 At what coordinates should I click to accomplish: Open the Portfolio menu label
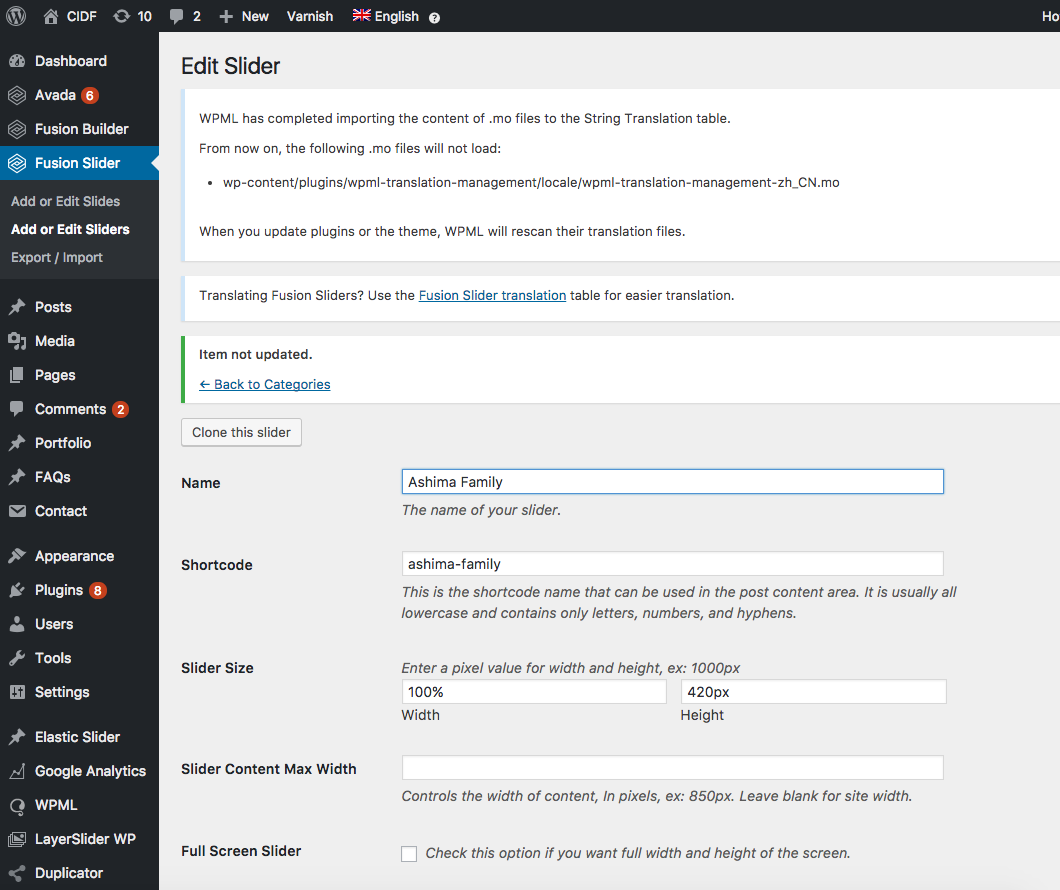pos(63,443)
